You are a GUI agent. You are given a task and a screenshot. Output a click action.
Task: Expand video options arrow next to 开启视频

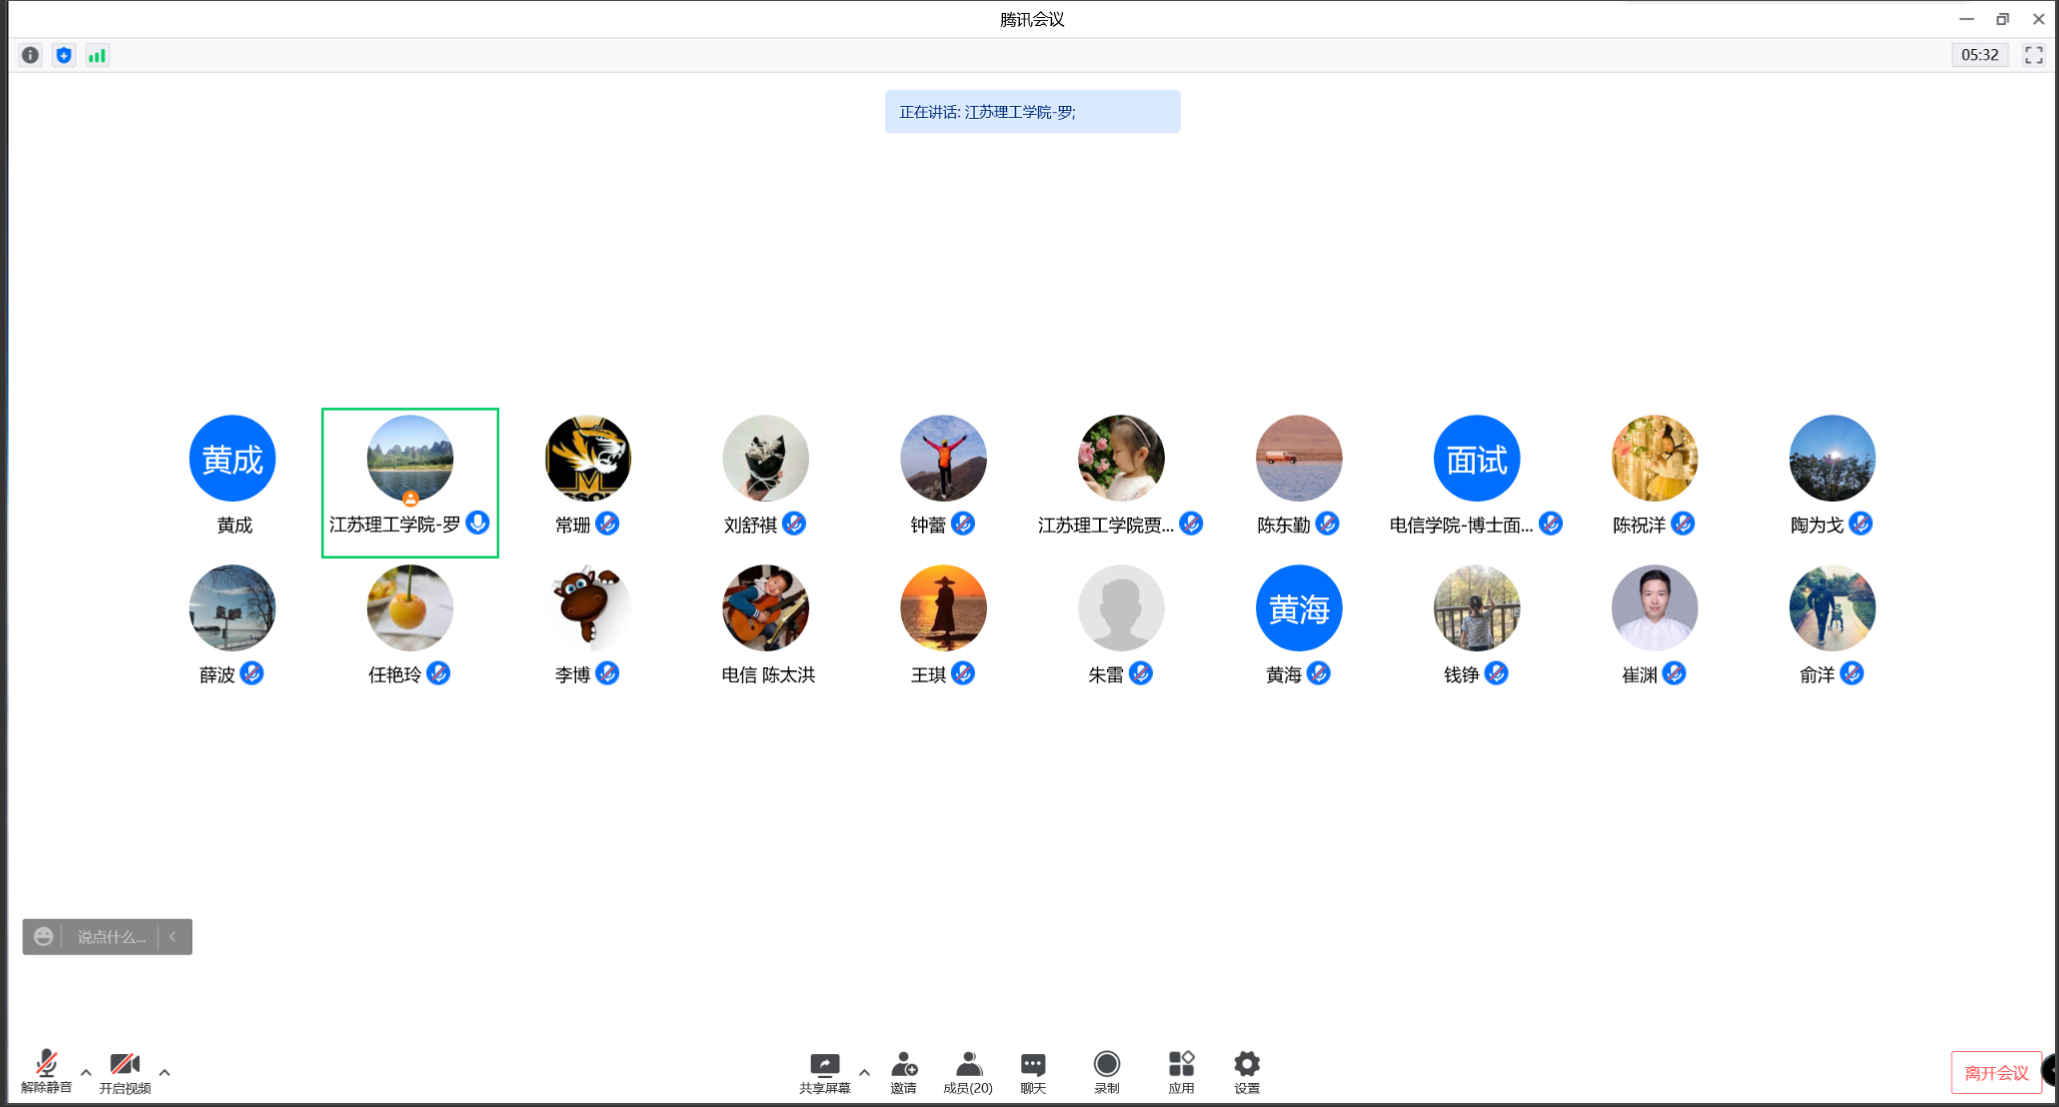[165, 1072]
